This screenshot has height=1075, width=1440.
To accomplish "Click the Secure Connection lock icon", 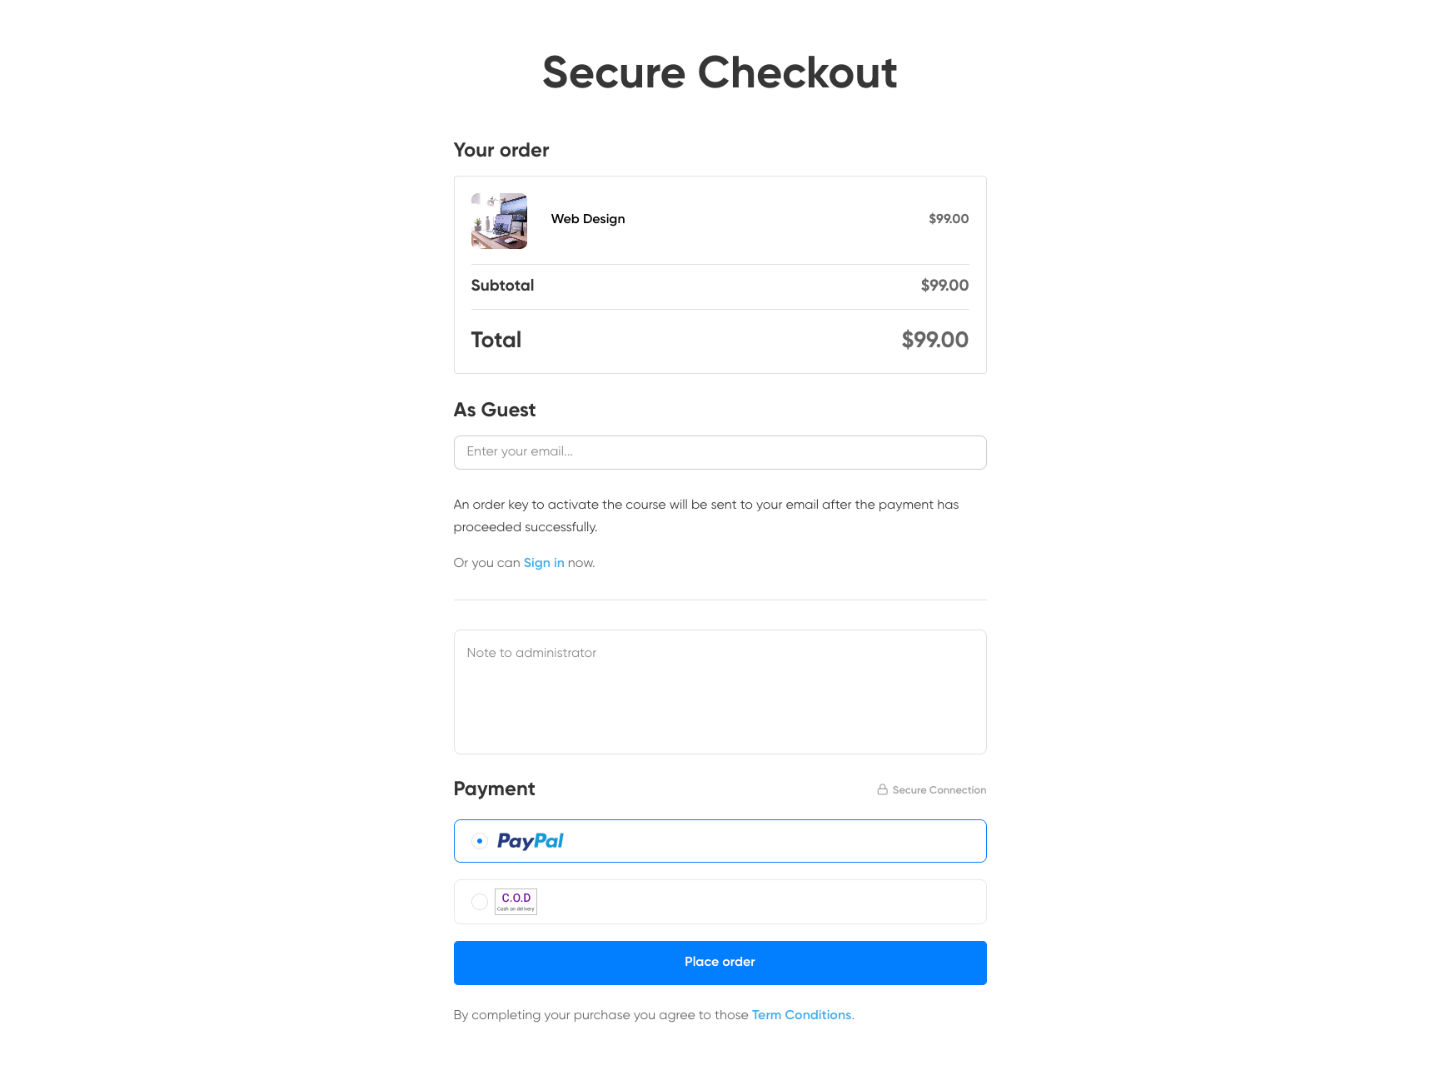I will [882, 790].
